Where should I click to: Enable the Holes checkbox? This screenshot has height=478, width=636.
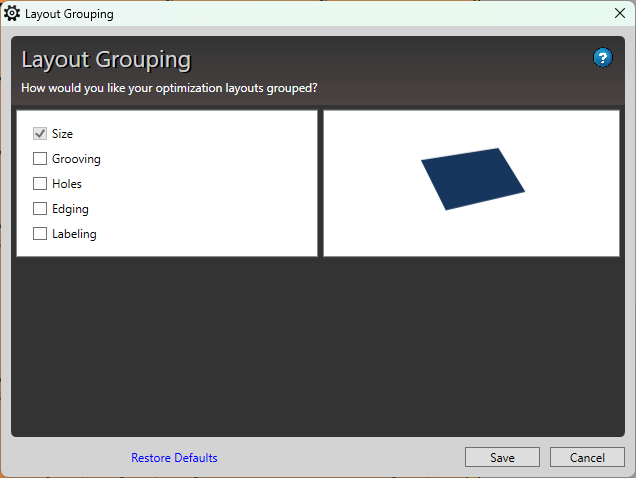(40, 184)
